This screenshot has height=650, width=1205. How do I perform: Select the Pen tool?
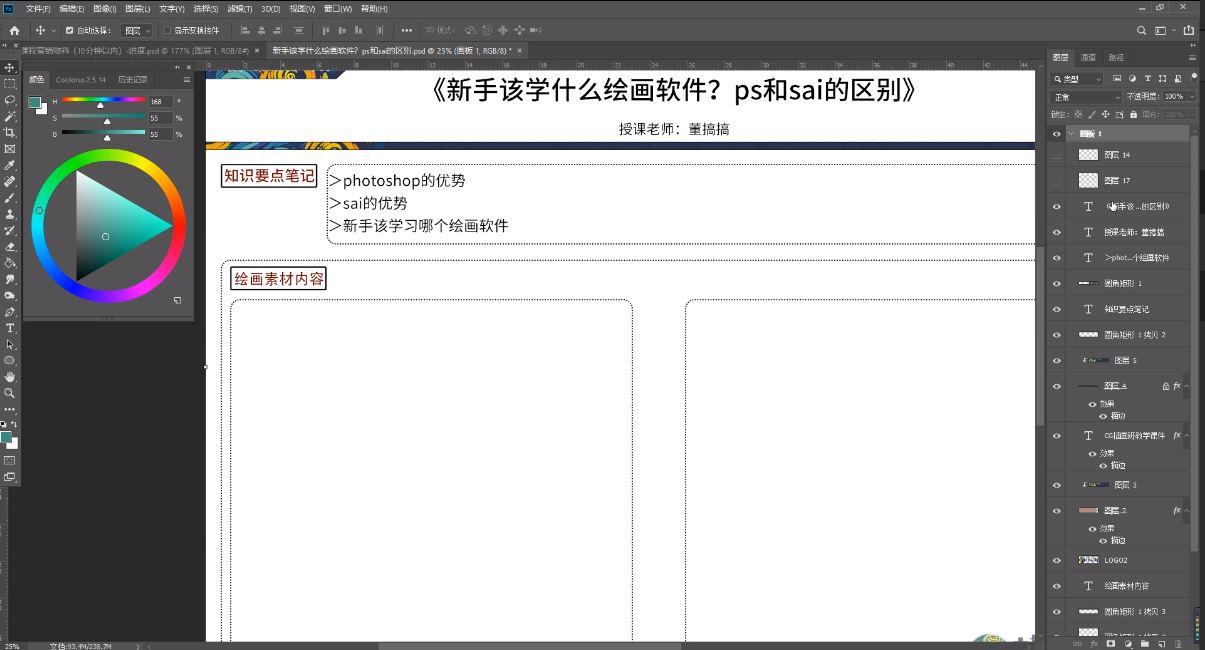10,312
